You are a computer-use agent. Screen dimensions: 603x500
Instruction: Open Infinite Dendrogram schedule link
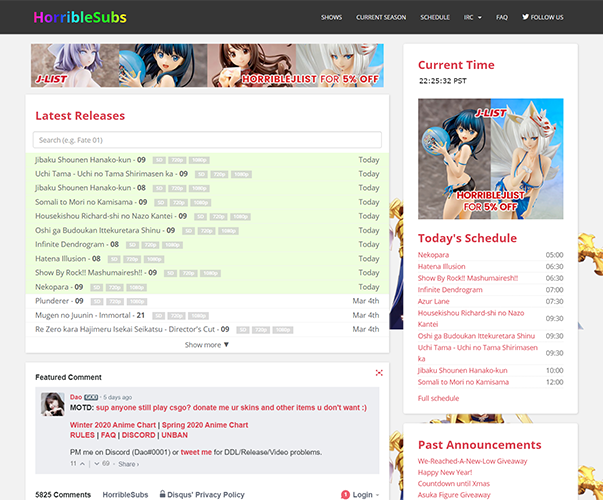coord(450,290)
